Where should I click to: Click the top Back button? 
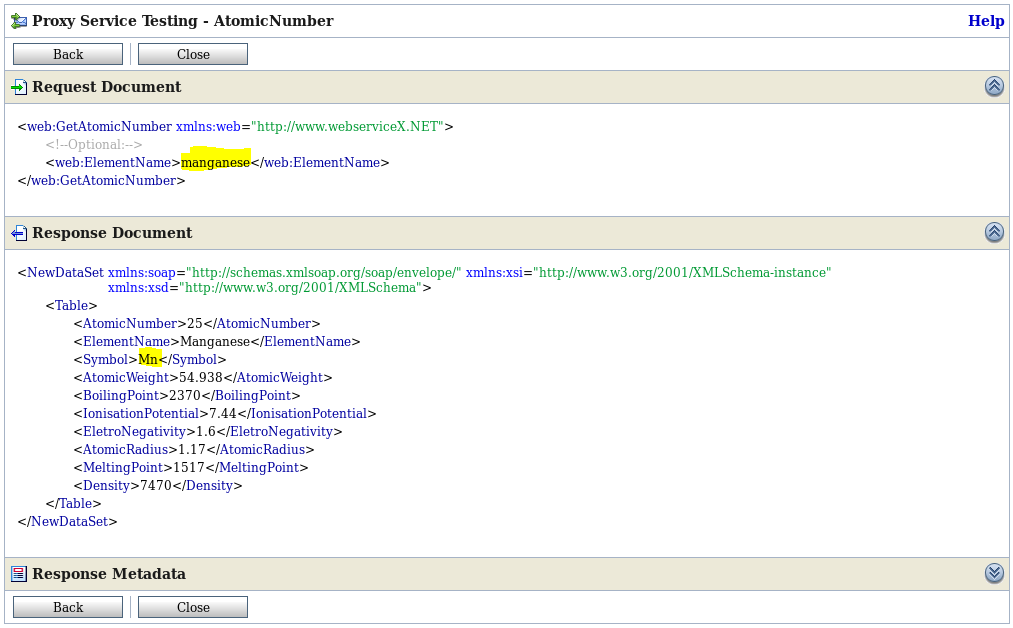click(68, 54)
